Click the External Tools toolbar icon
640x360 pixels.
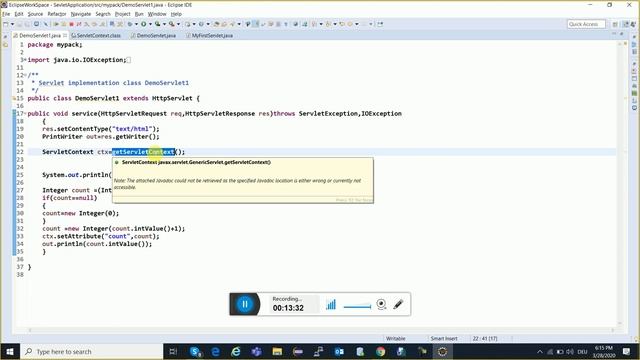coord(172,24)
